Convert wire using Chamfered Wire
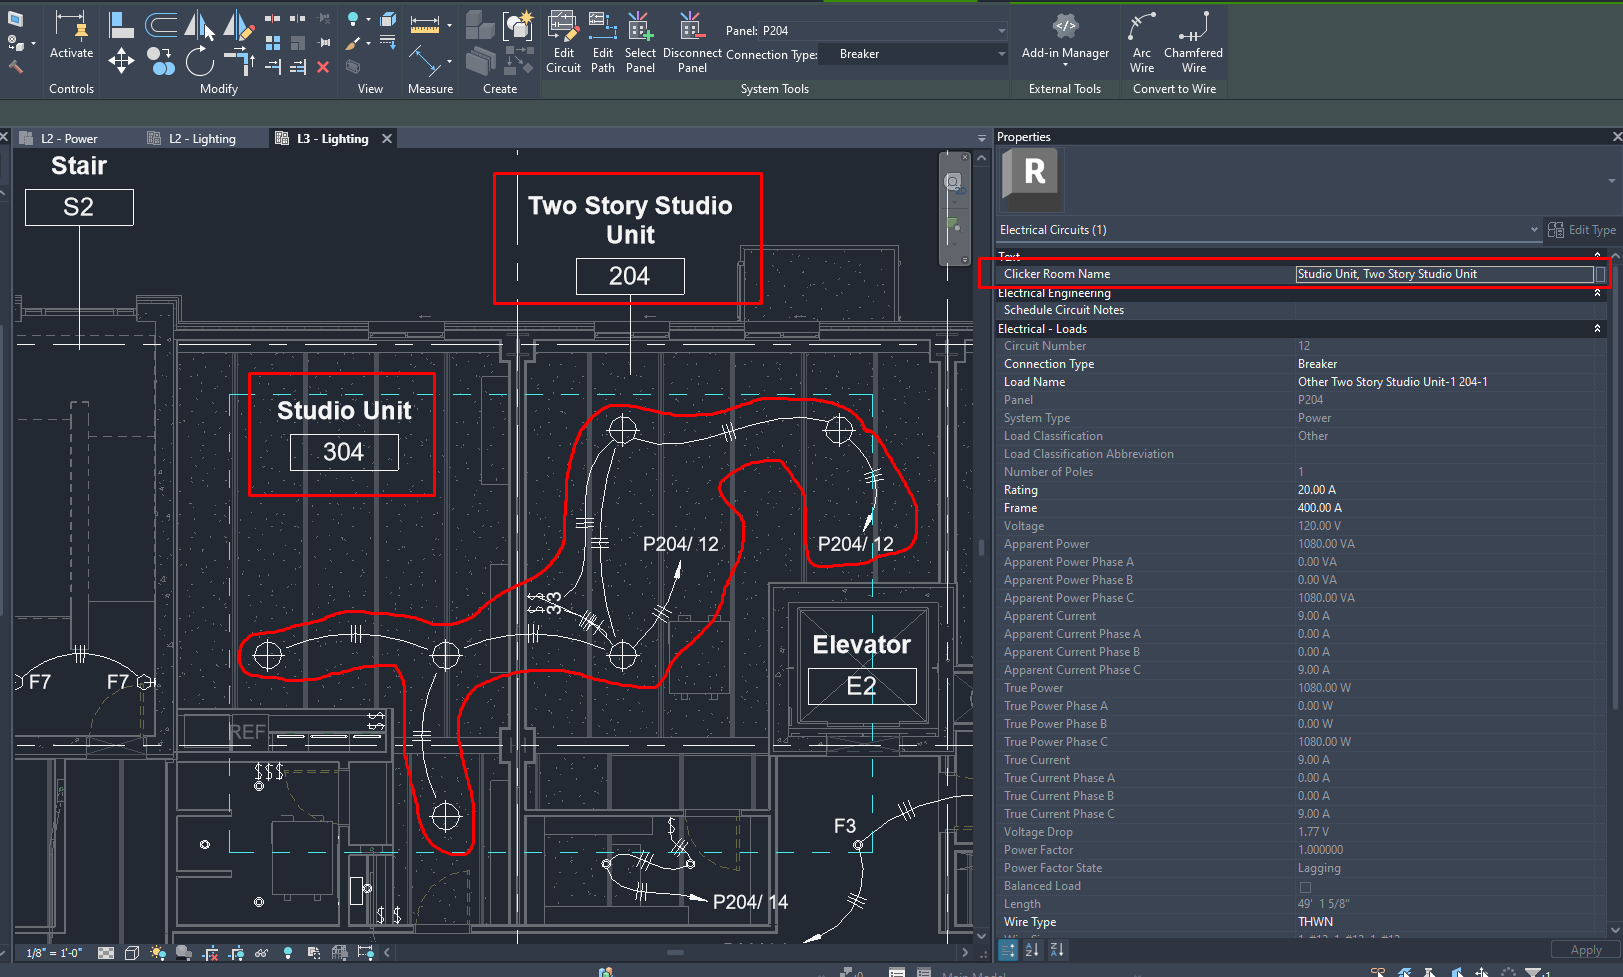This screenshot has width=1623, height=977. pos(1193,42)
